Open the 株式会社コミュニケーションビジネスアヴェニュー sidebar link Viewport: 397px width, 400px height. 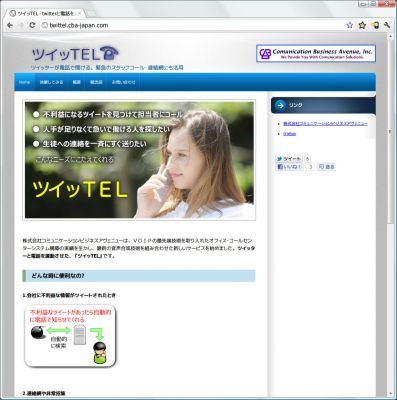(325, 124)
